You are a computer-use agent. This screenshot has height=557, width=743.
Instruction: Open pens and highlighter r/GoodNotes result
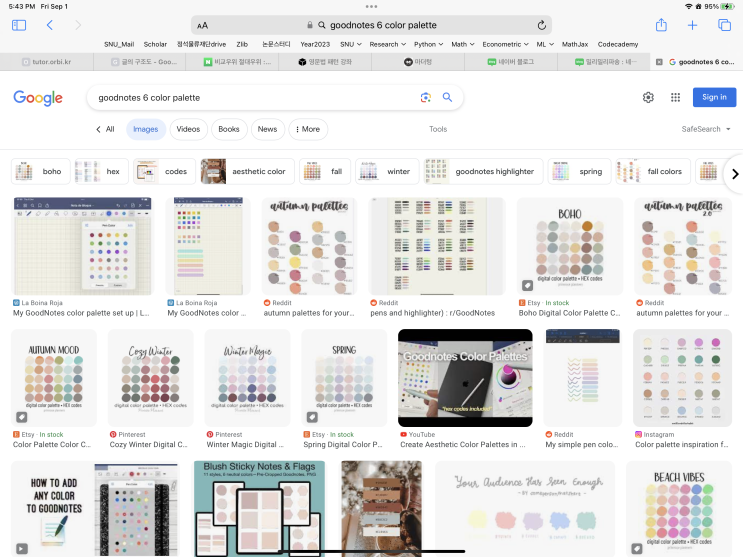pos(433,313)
